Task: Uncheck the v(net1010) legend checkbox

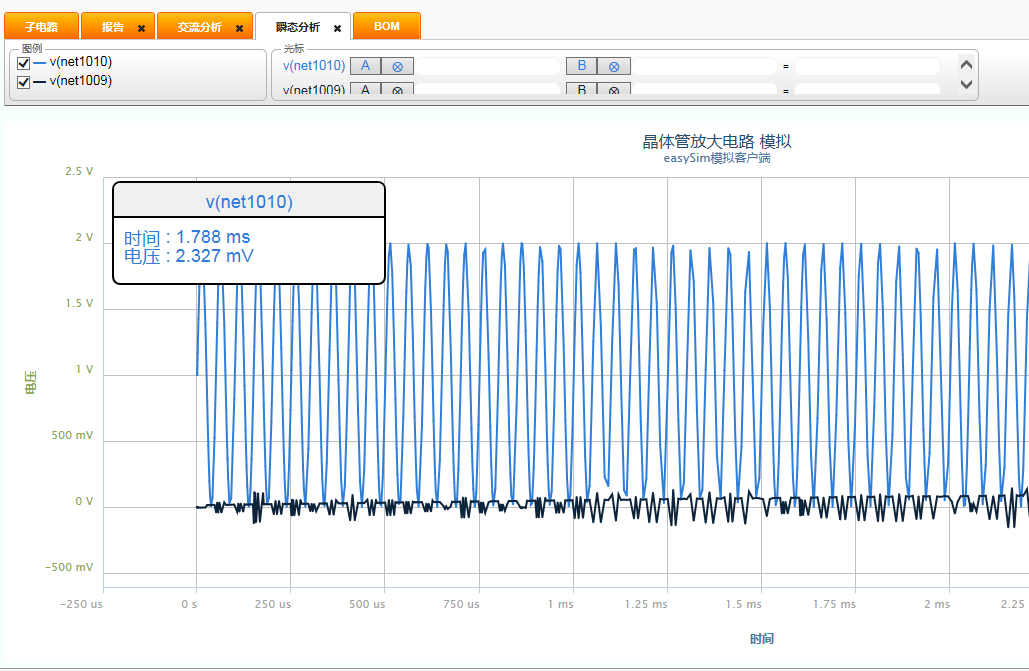Action: coord(24,63)
